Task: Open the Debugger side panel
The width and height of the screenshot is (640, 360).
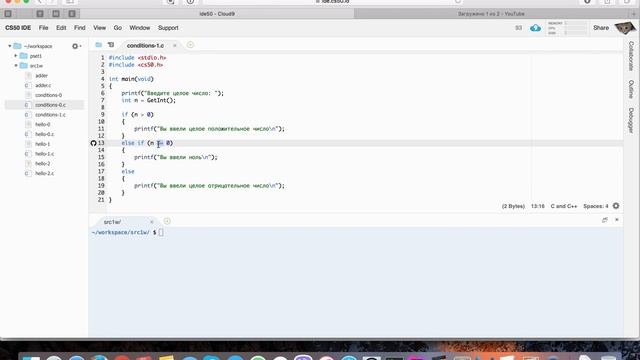Action: pos(631,120)
